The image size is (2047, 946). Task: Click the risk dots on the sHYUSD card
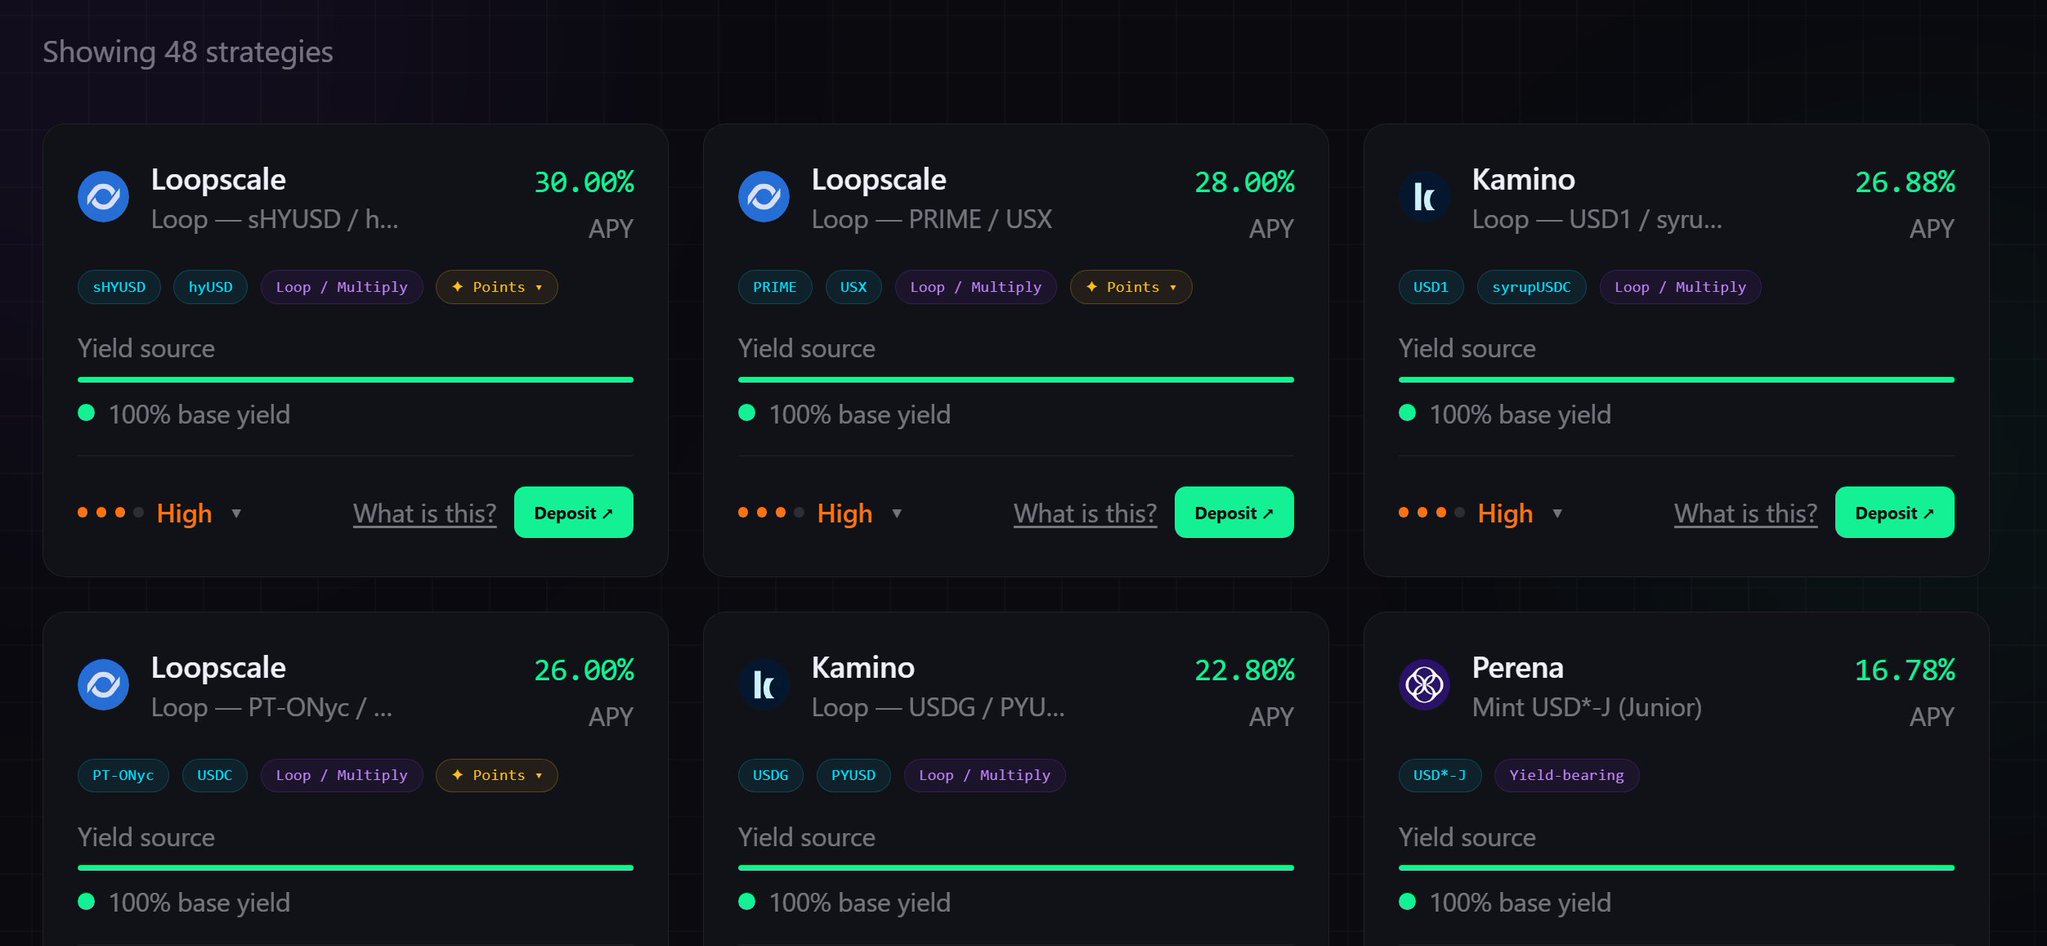pyautogui.click(x=110, y=513)
